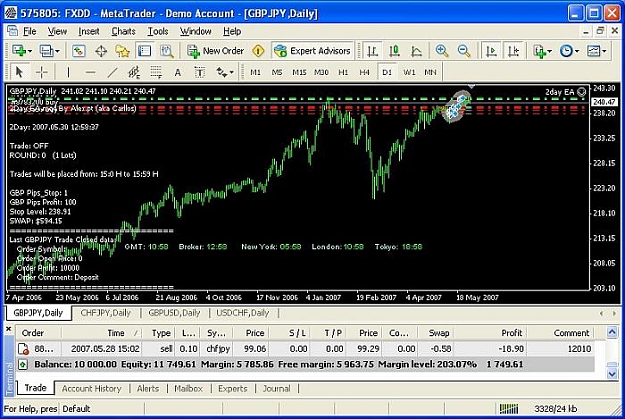Launch MetaEditor with the yellow diamond icon
Screen dimensions: 625x419
(x=258, y=51)
